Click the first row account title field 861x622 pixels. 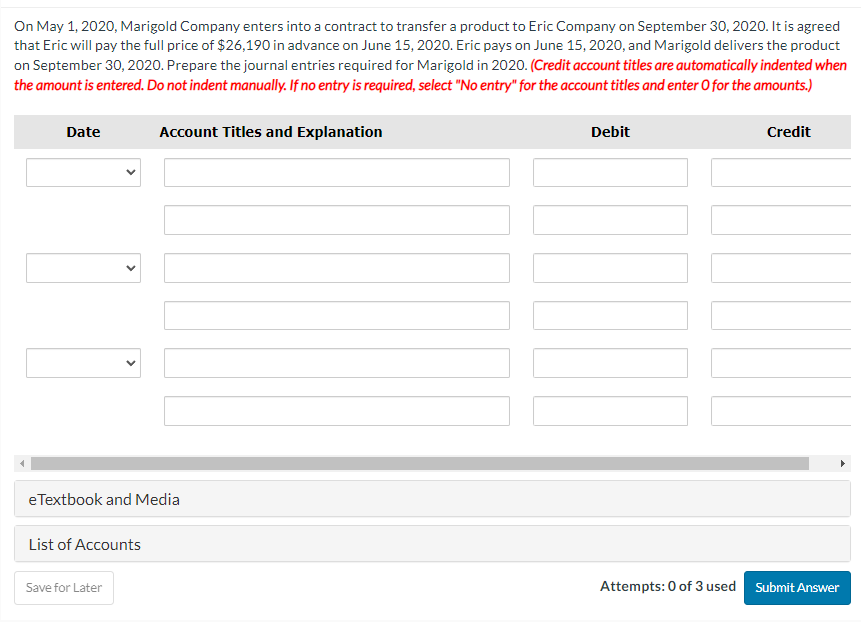(x=337, y=172)
